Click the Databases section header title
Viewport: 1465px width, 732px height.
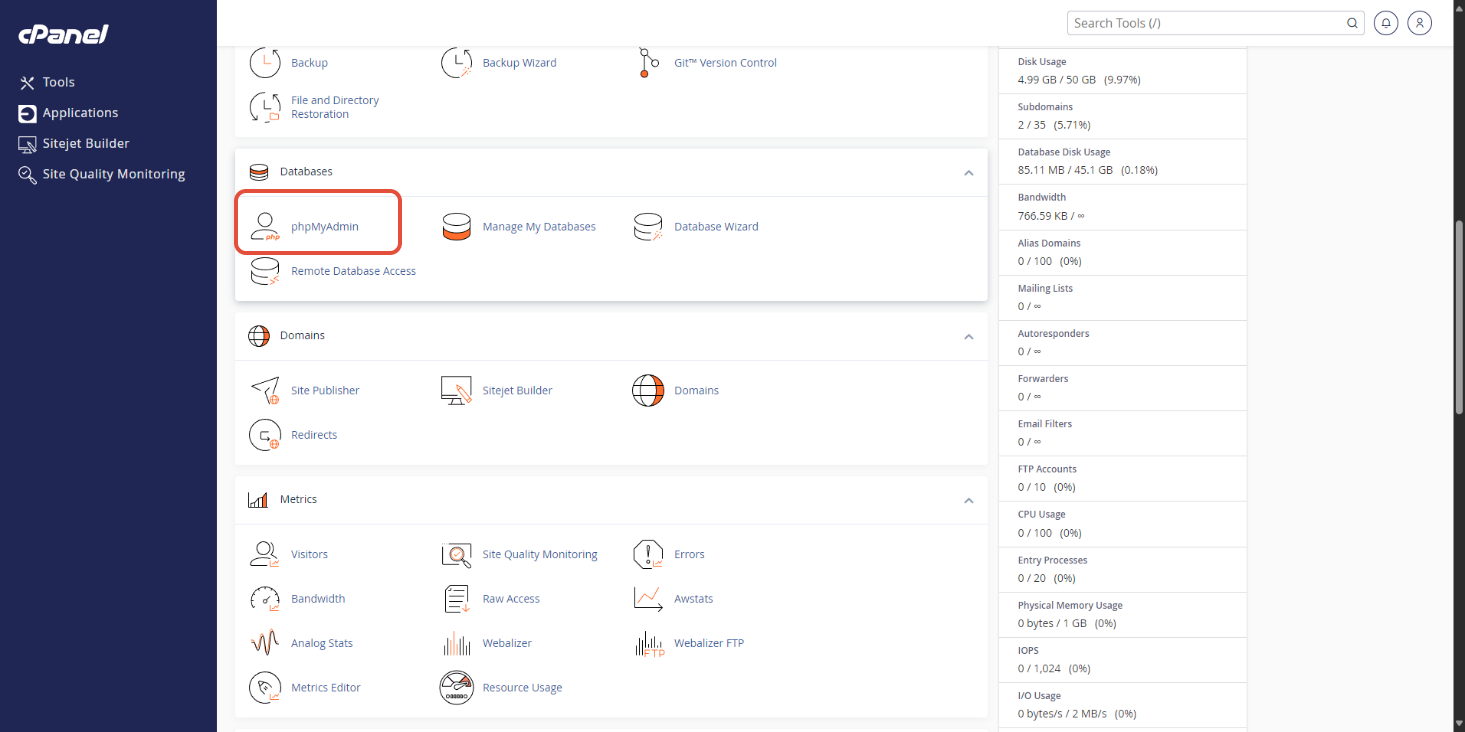point(306,172)
